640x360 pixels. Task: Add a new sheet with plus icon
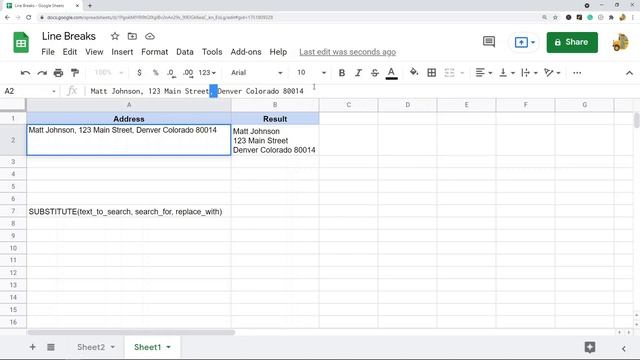tap(32, 347)
